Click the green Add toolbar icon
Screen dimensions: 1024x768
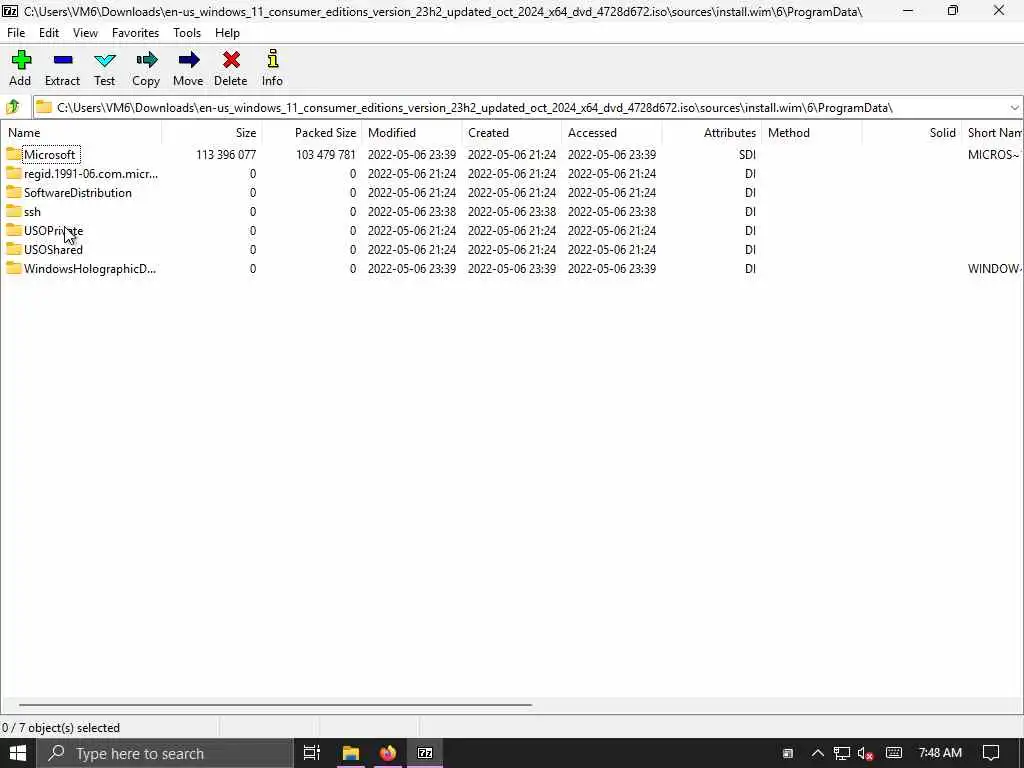tap(21, 60)
